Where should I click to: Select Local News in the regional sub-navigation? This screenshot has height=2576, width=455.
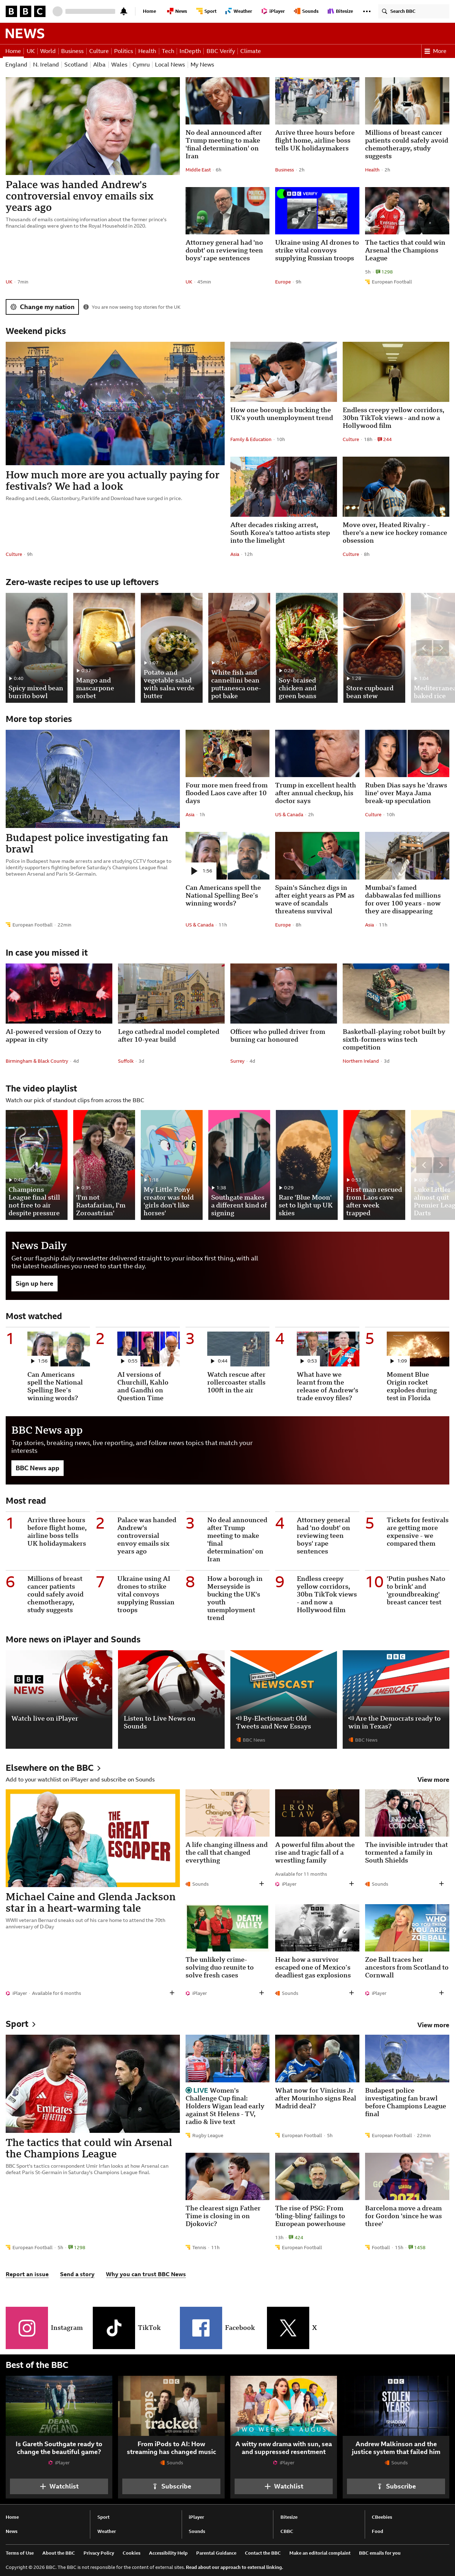170,65
